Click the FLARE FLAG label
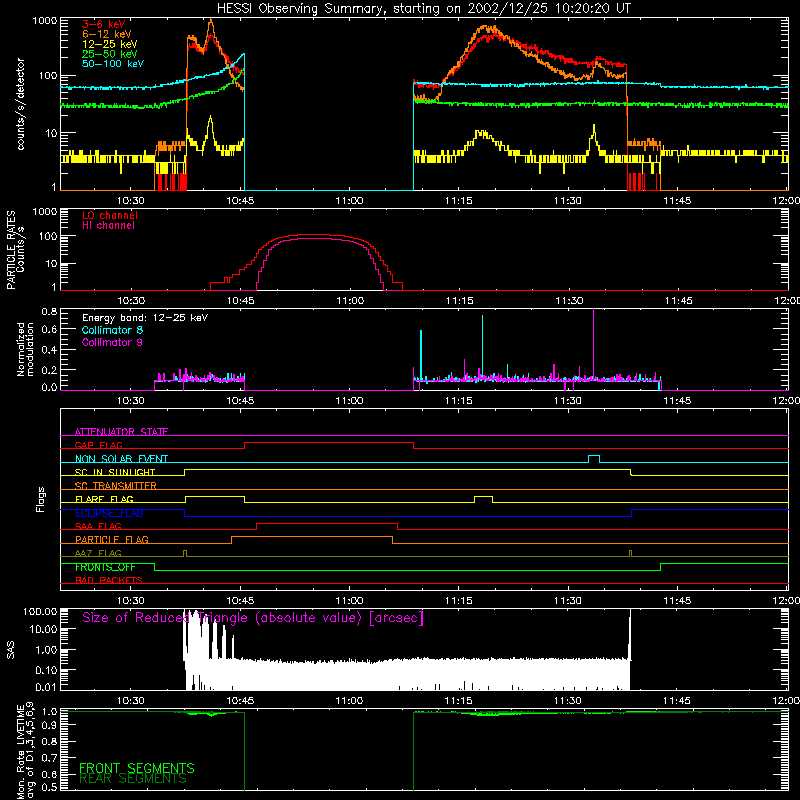The width and height of the screenshot is (800, 800). click(x=104, y=499)
